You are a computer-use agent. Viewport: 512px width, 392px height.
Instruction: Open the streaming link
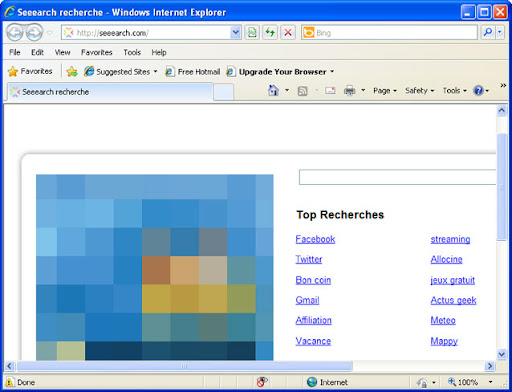click(x=450, y=239)
